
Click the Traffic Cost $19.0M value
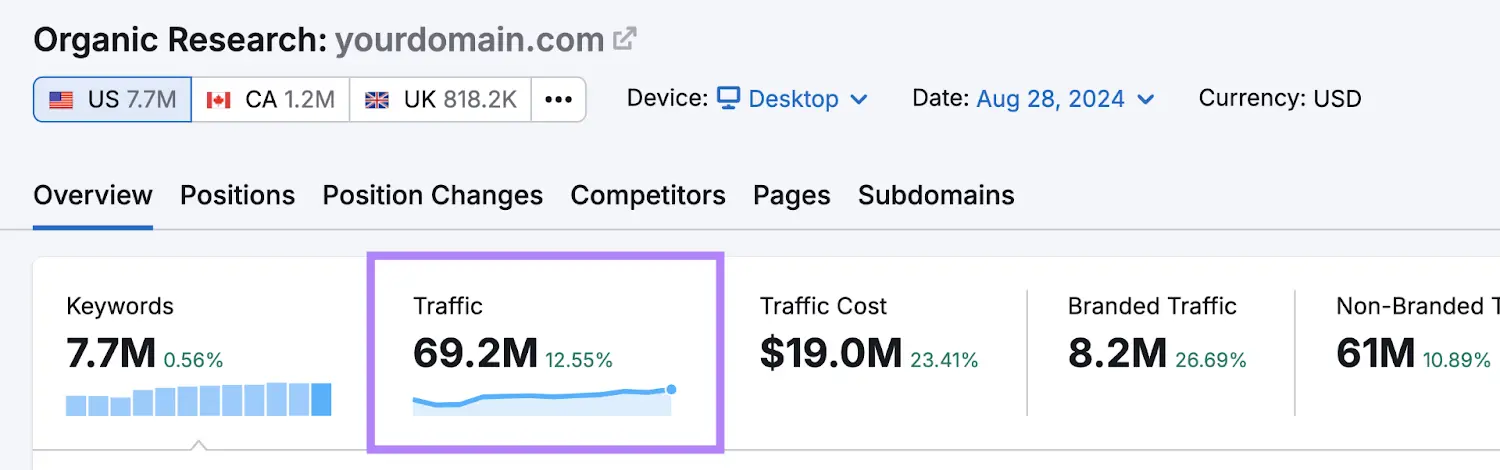pyautogui.click(x=830, y=353)
